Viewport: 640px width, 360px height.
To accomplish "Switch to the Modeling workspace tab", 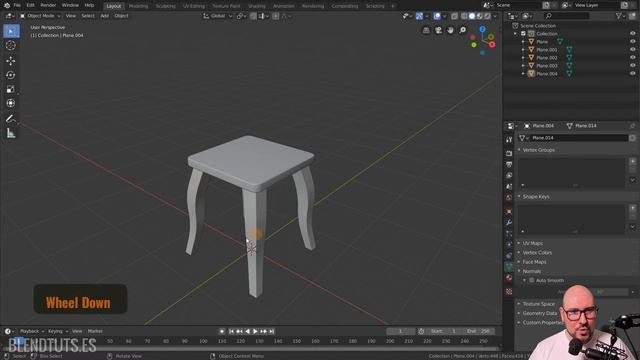I will pyautogui.click(x=138, y=6).
